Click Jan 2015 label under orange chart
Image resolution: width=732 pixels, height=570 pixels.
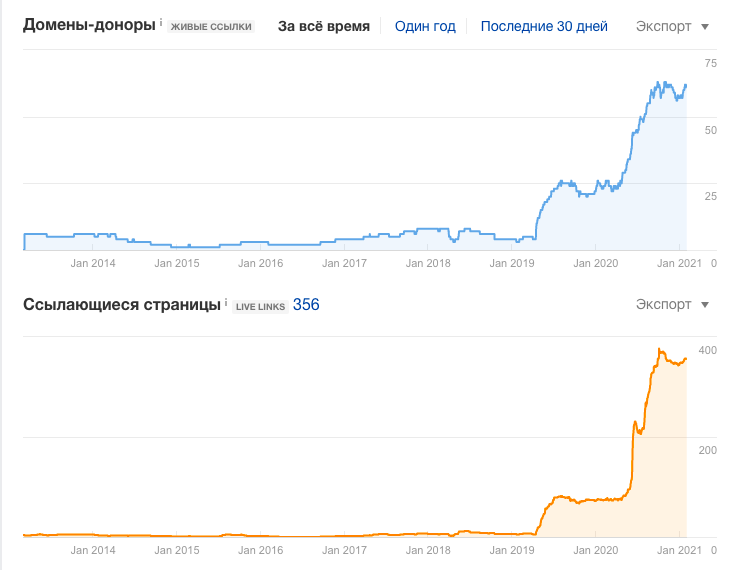[178, 550]
